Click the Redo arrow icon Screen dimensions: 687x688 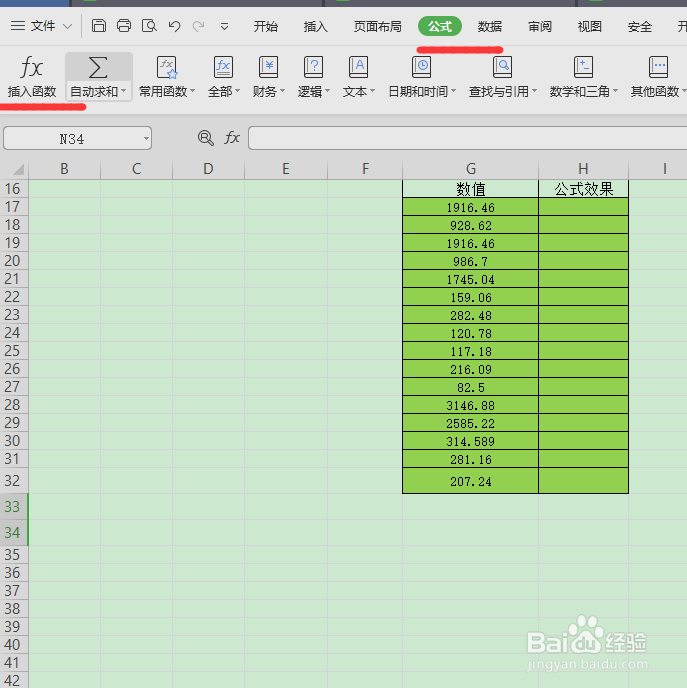tap(199, 26)
